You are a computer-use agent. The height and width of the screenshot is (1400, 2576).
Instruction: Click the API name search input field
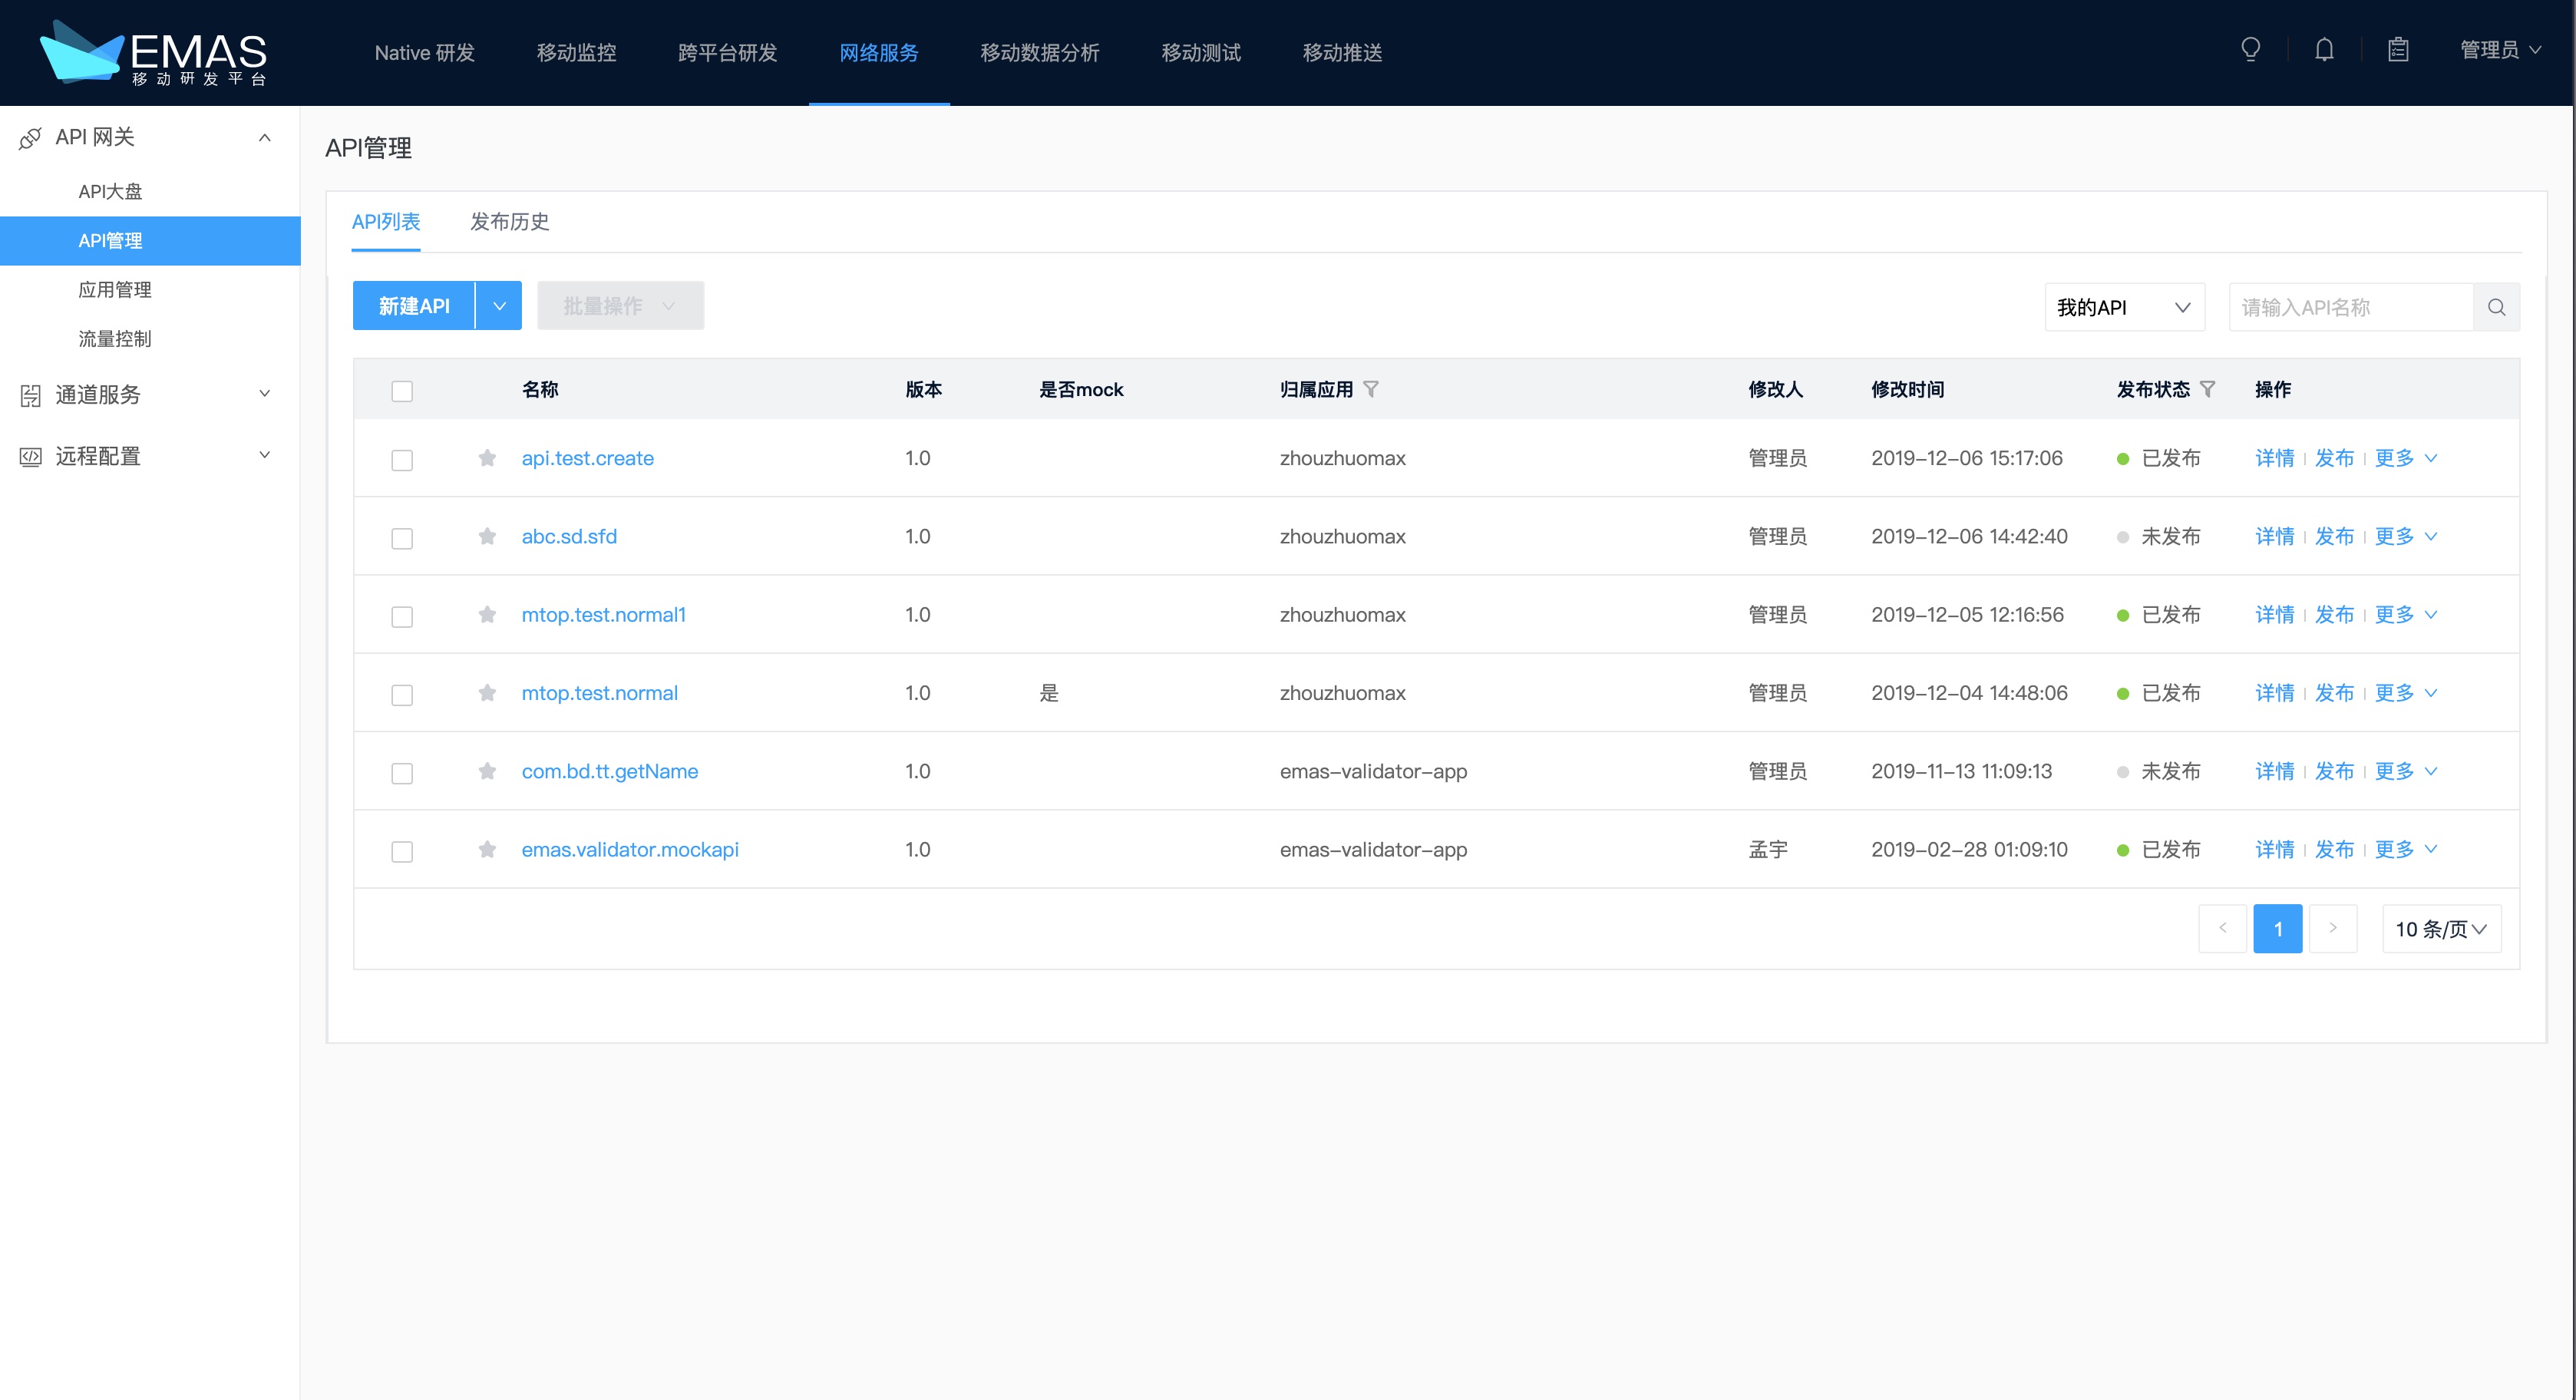[2350, 307]
